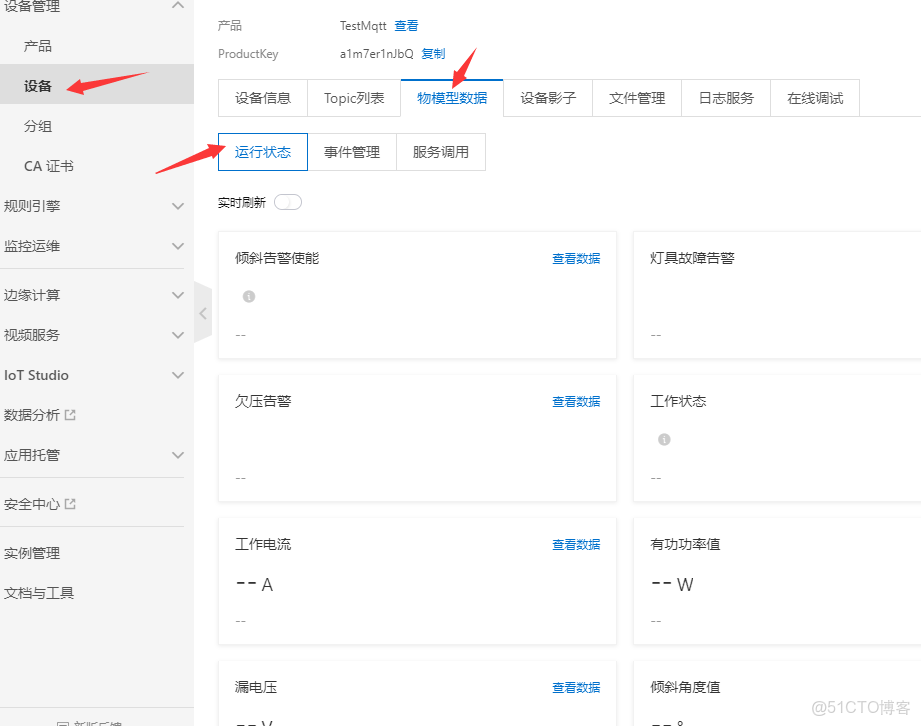This screenshot has width=921, height=726.
Task: Open the 设备影子 tab
Action: pos(548,98)
